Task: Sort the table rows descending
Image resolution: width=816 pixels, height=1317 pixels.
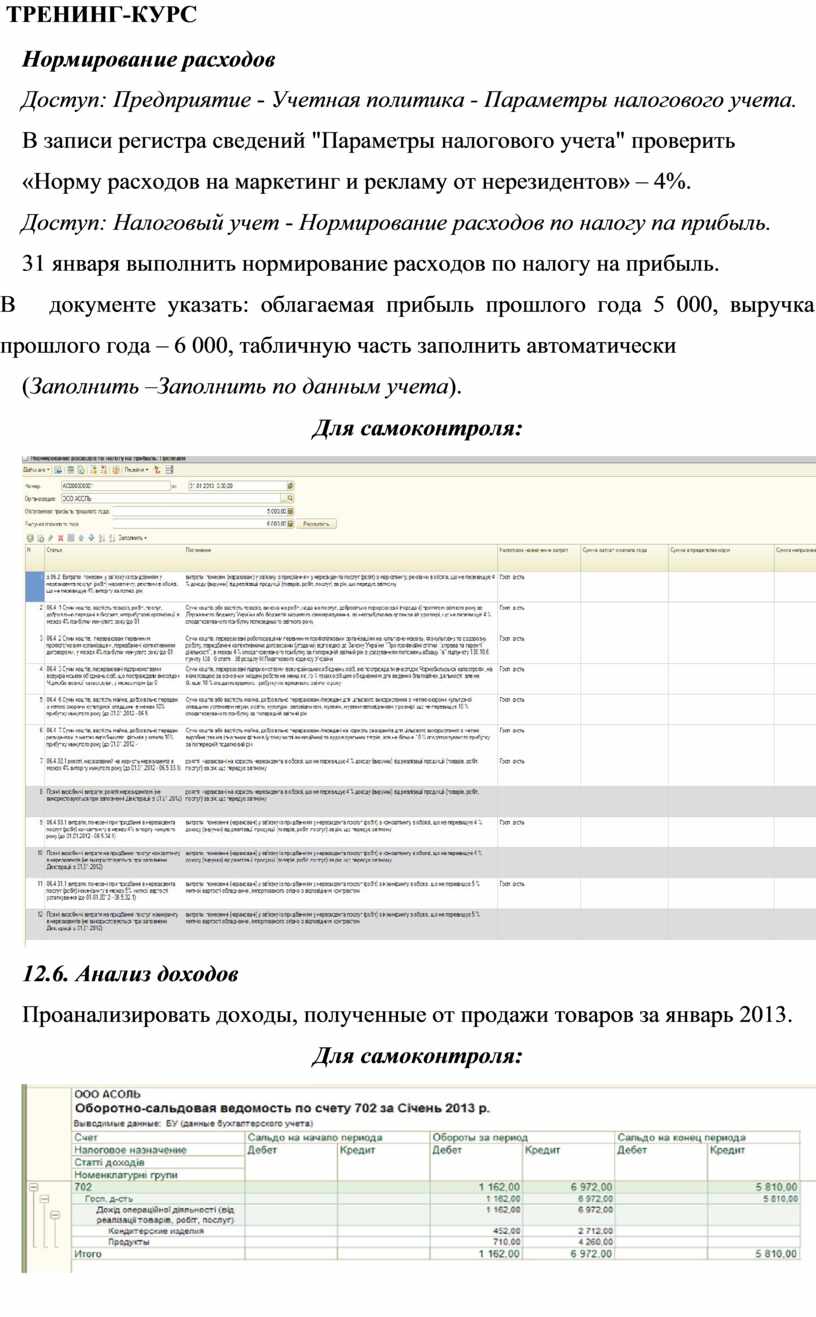Action: 110,537
